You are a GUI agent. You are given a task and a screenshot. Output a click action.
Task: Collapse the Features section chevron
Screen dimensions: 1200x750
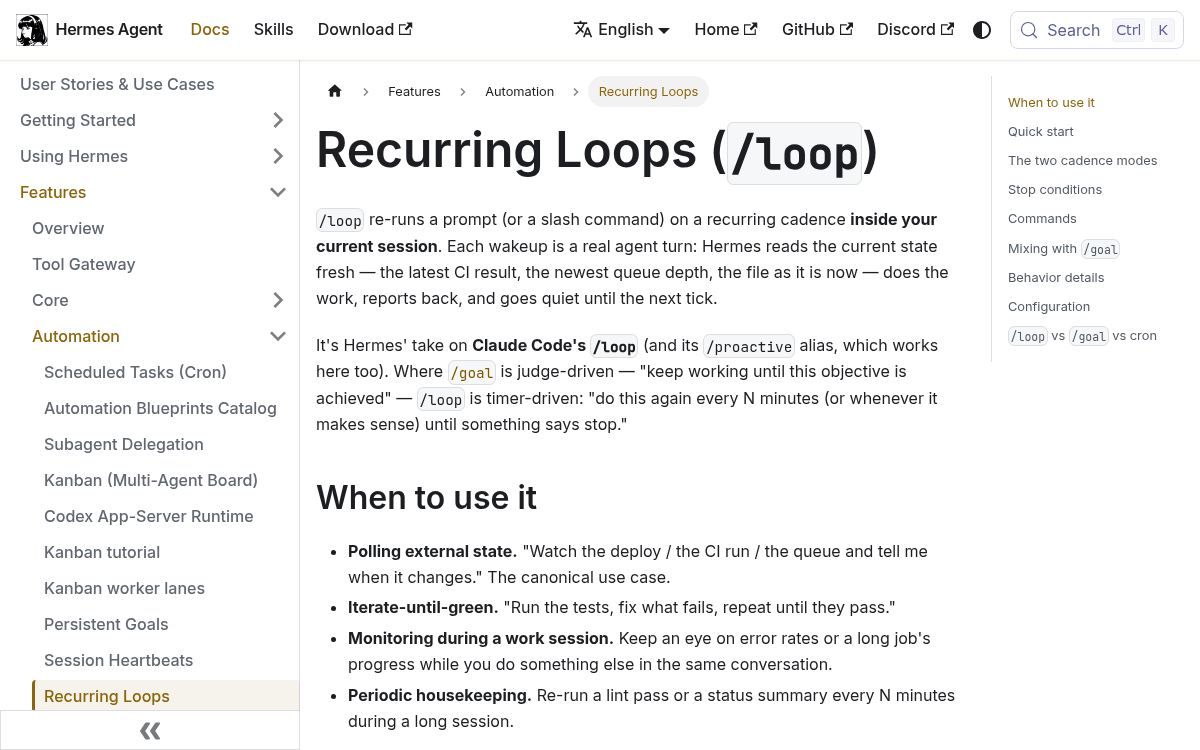coord(278,192)
